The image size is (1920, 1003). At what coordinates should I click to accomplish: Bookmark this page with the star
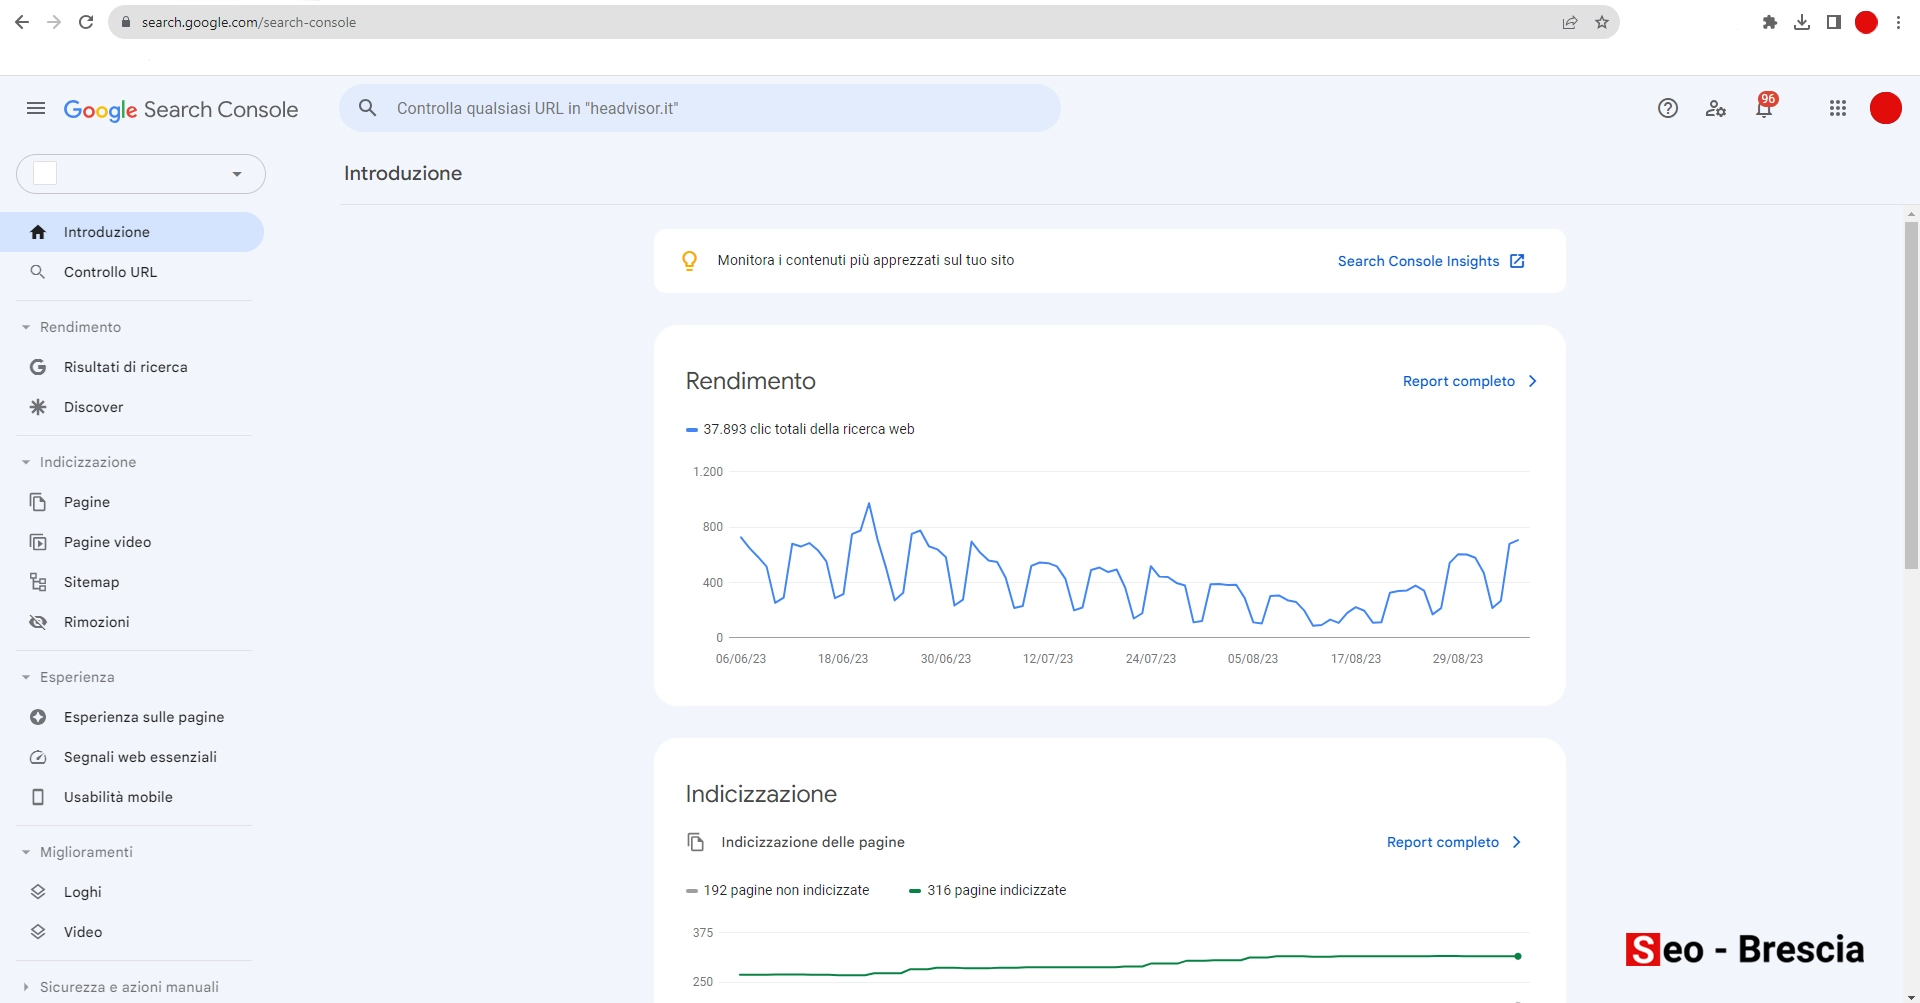coord(1602,22)
